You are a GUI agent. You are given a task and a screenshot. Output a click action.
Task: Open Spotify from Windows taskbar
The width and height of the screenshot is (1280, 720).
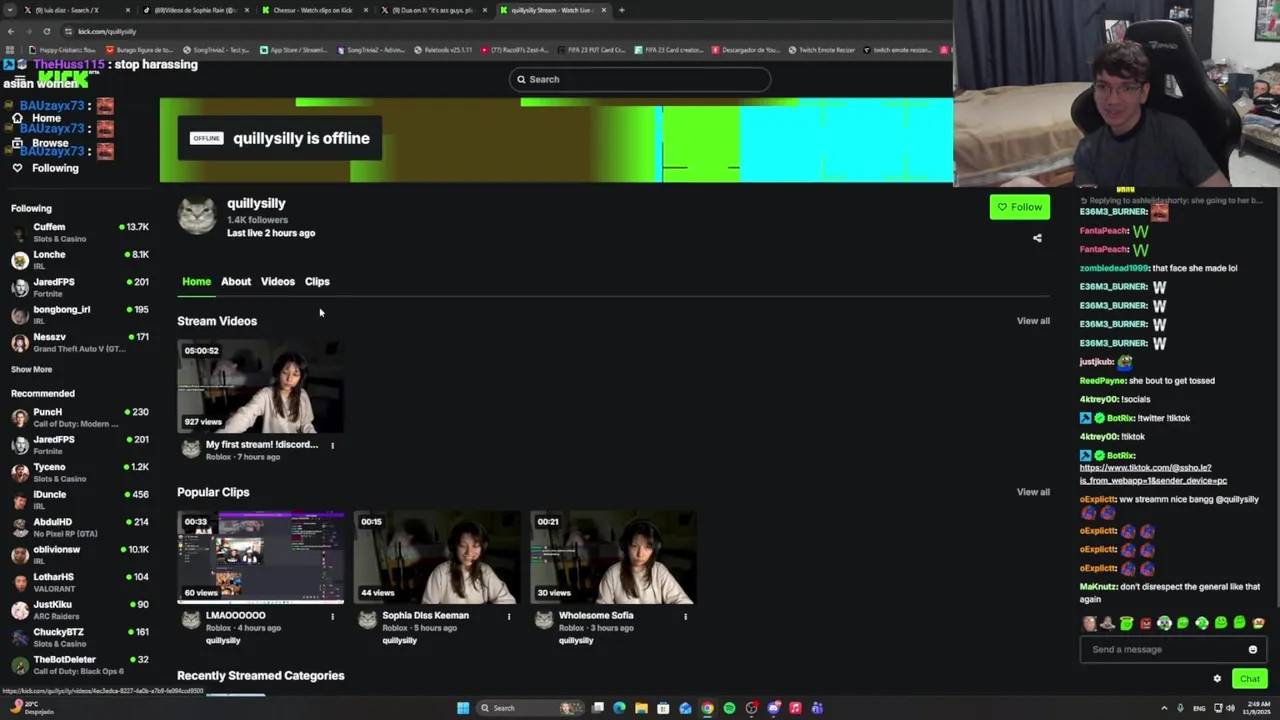pyautogui.click(x=729, y=708)
